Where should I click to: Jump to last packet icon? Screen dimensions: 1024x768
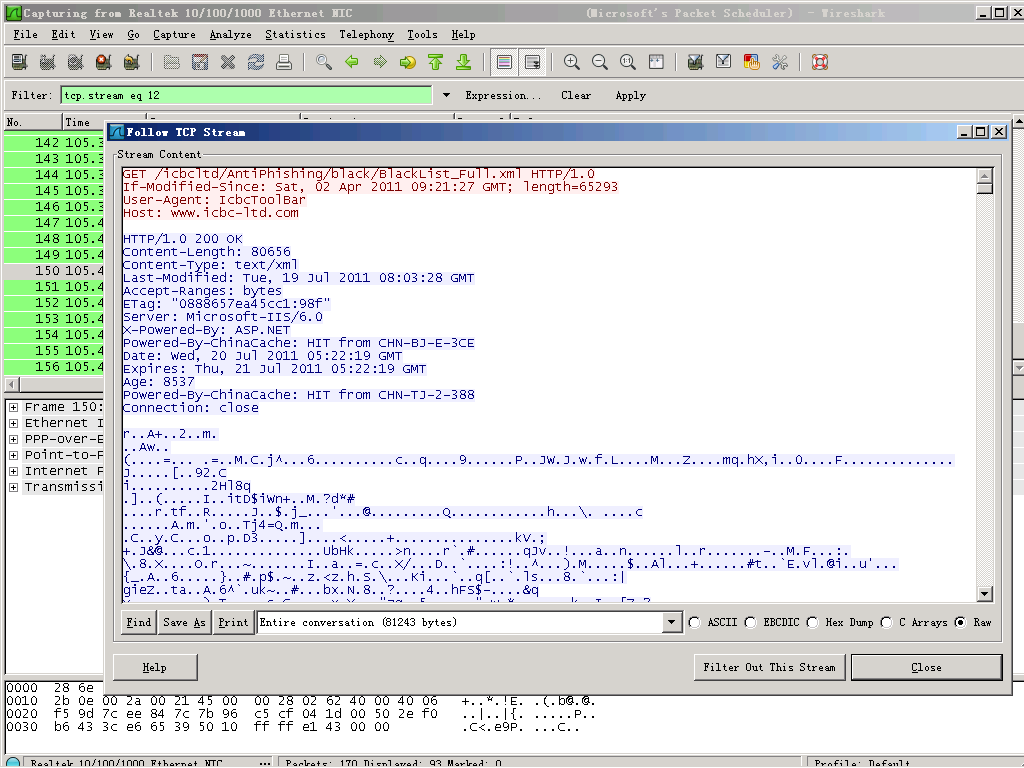tap(464, 62)
